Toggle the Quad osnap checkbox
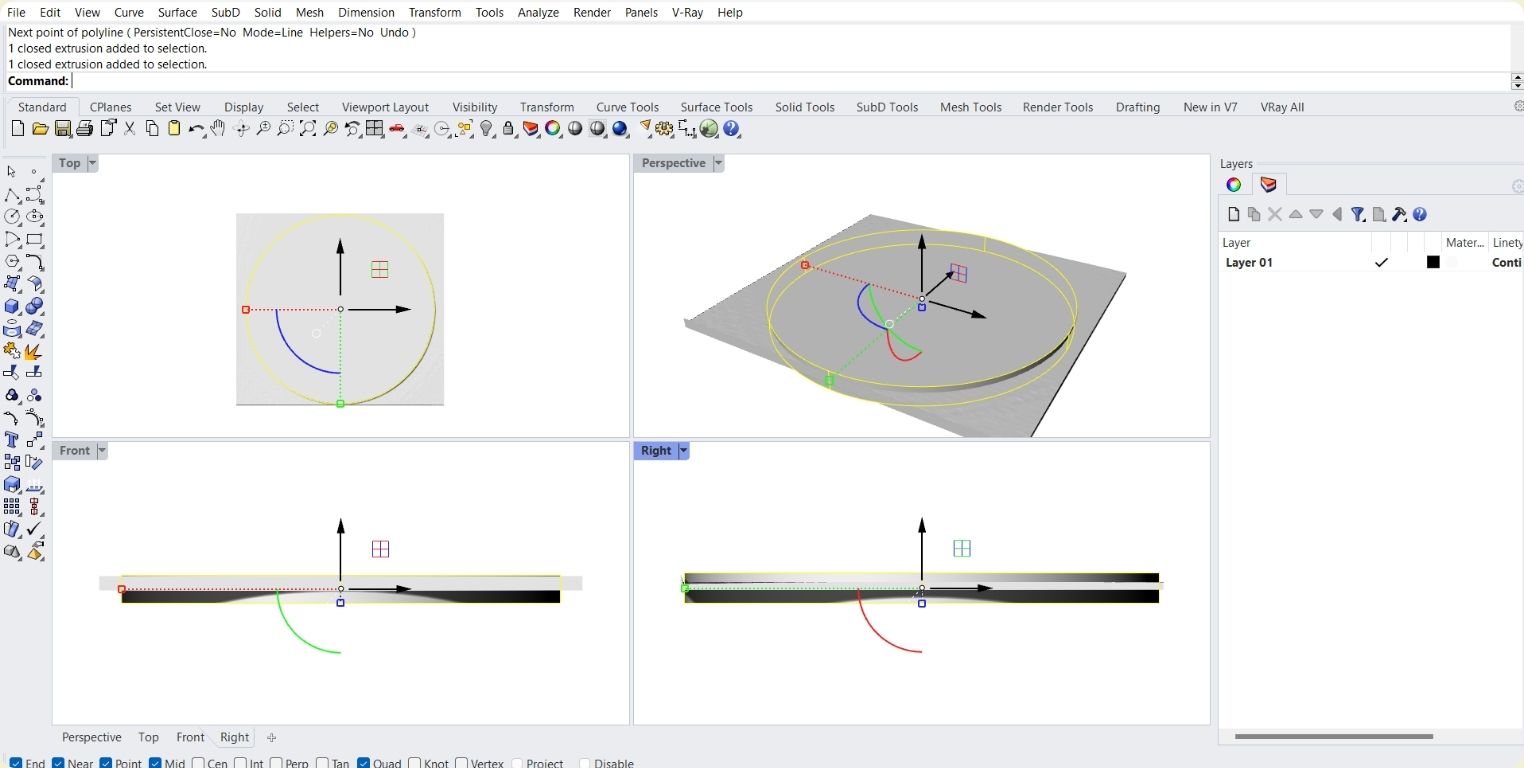The image size is (1524, 768). tap(364, 763)
